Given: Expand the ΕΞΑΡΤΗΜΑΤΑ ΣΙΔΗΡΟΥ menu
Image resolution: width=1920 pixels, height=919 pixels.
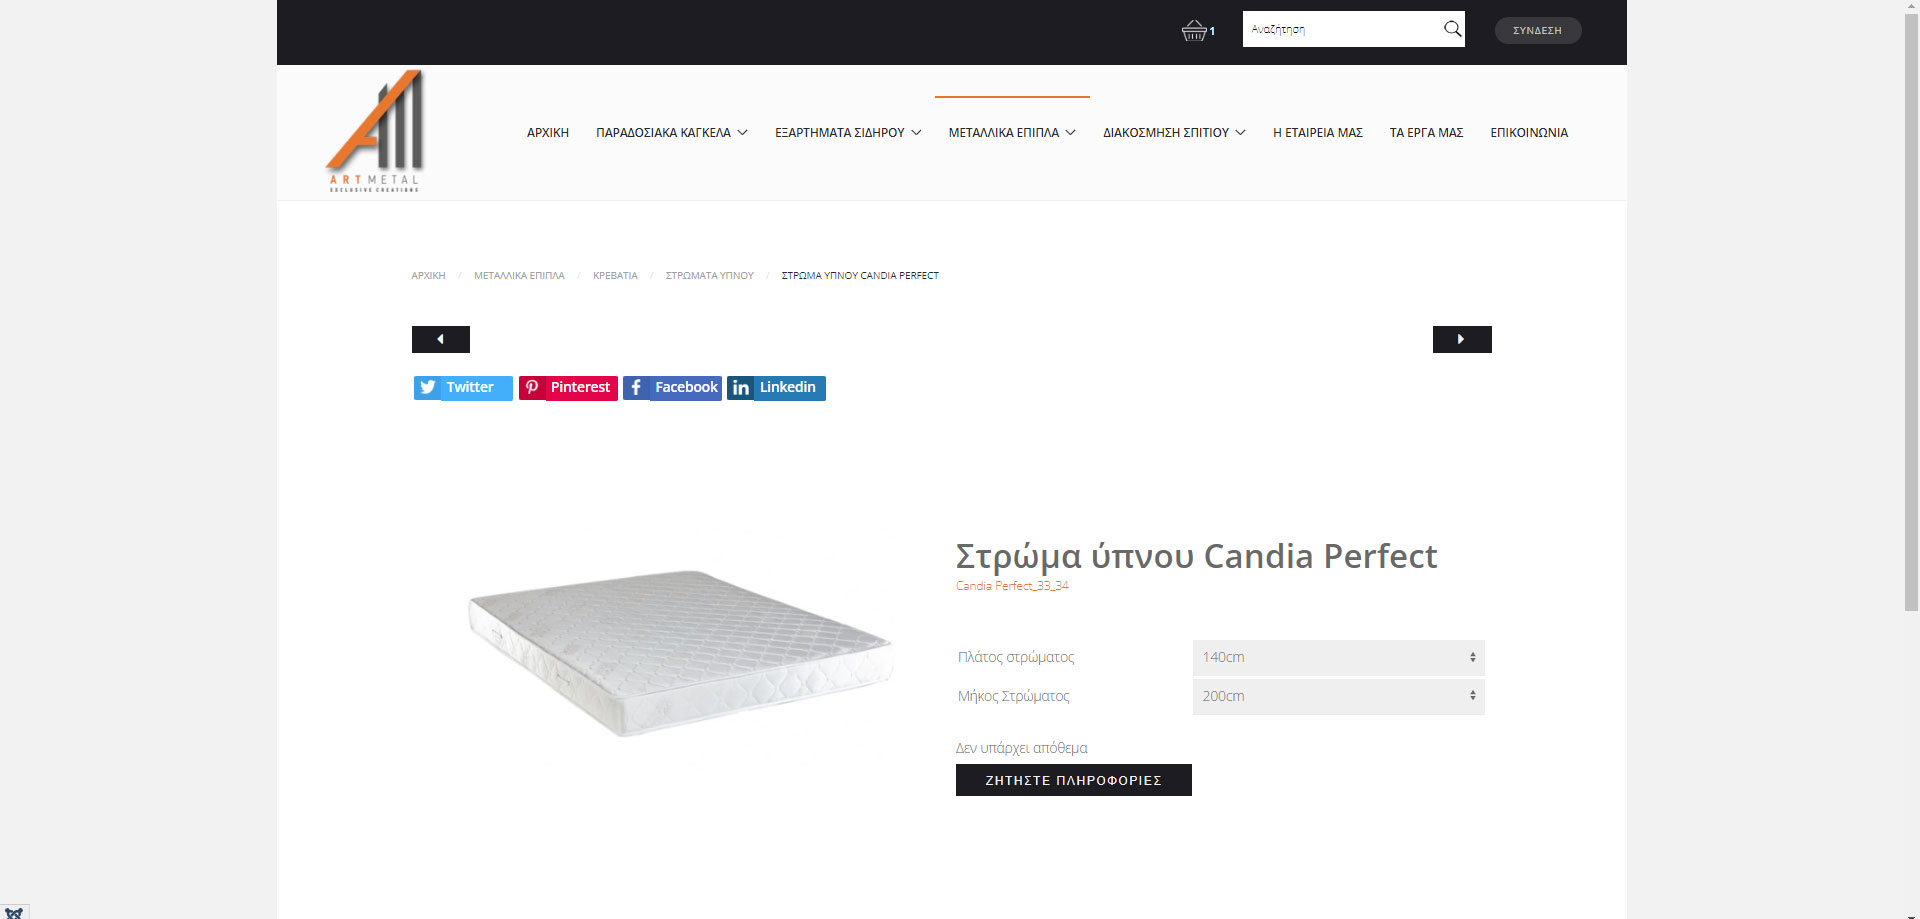Looking at the screenshot, I should tap(848, 133).
